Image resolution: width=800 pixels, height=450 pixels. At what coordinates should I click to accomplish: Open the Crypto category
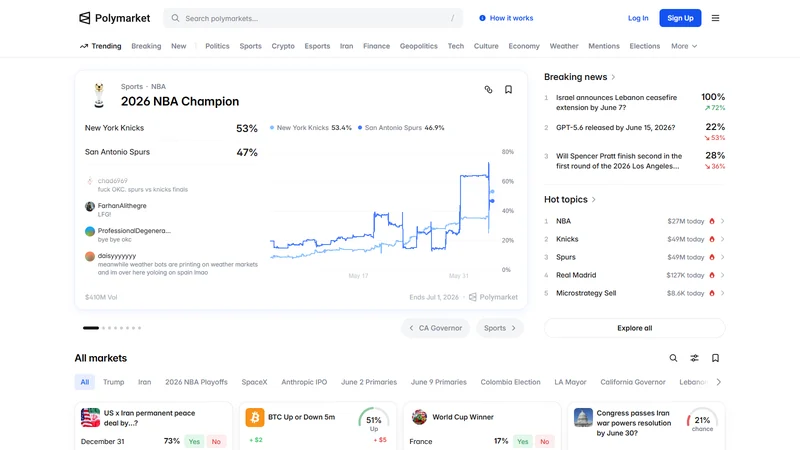click(x=283, y=46)
